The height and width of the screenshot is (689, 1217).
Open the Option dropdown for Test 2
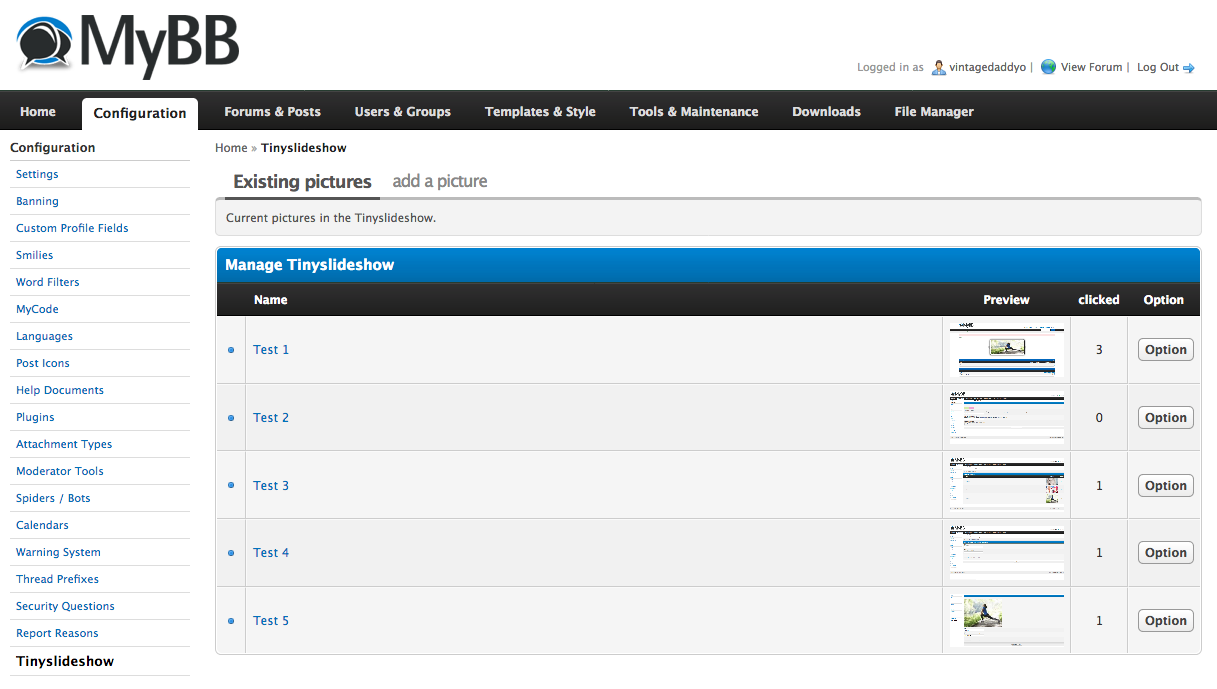click(x=1165, y=418)
